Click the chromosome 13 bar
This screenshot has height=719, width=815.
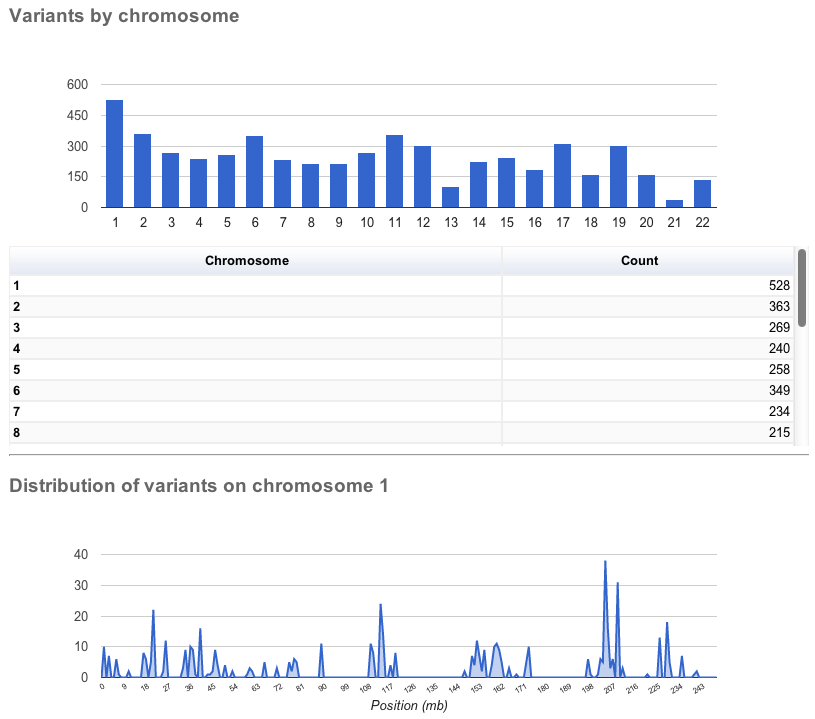pyautogui.click(x=450, y=197)
